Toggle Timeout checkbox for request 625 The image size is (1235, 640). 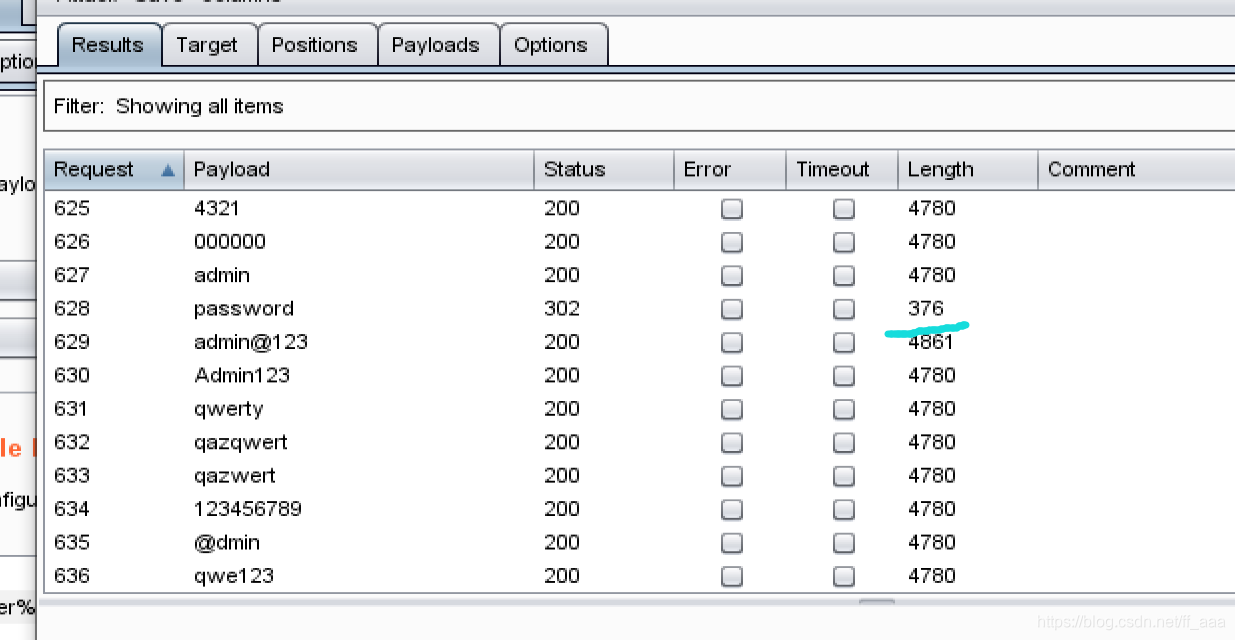pyautogui.click(x=844, y=209)
